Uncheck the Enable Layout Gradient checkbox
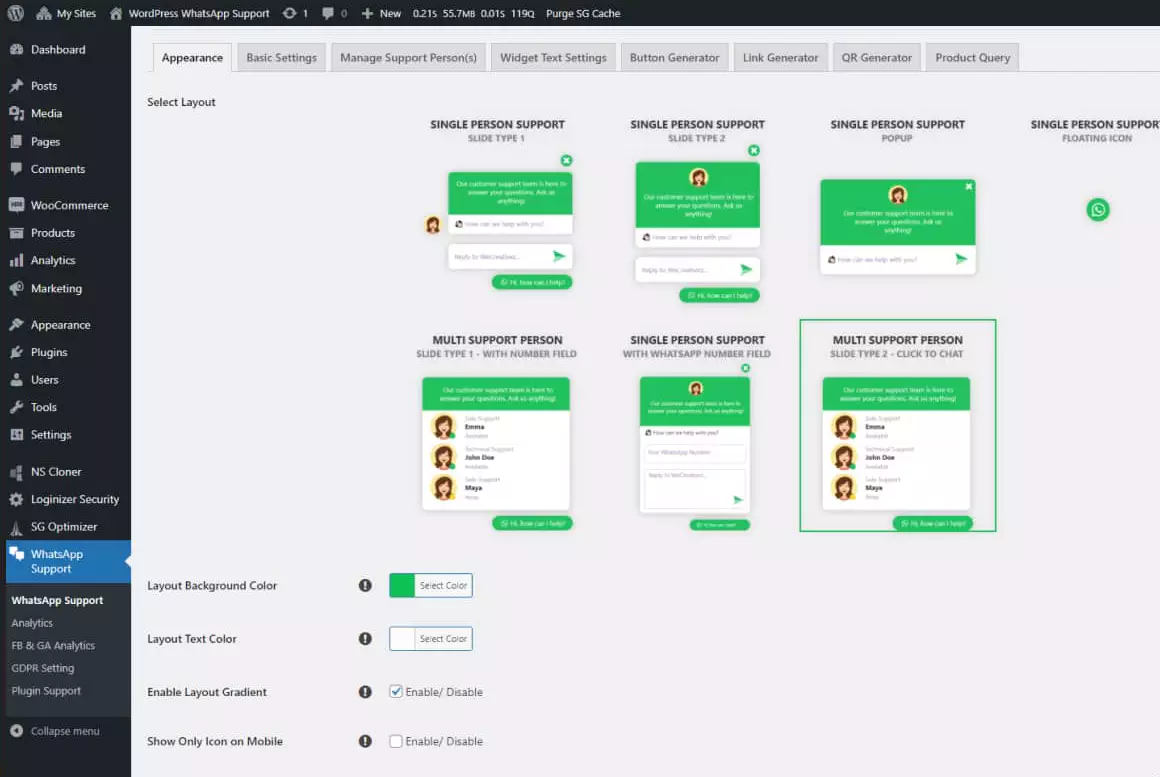The image size is (1160, 777). pyautogui.click(x=396, y=692)
